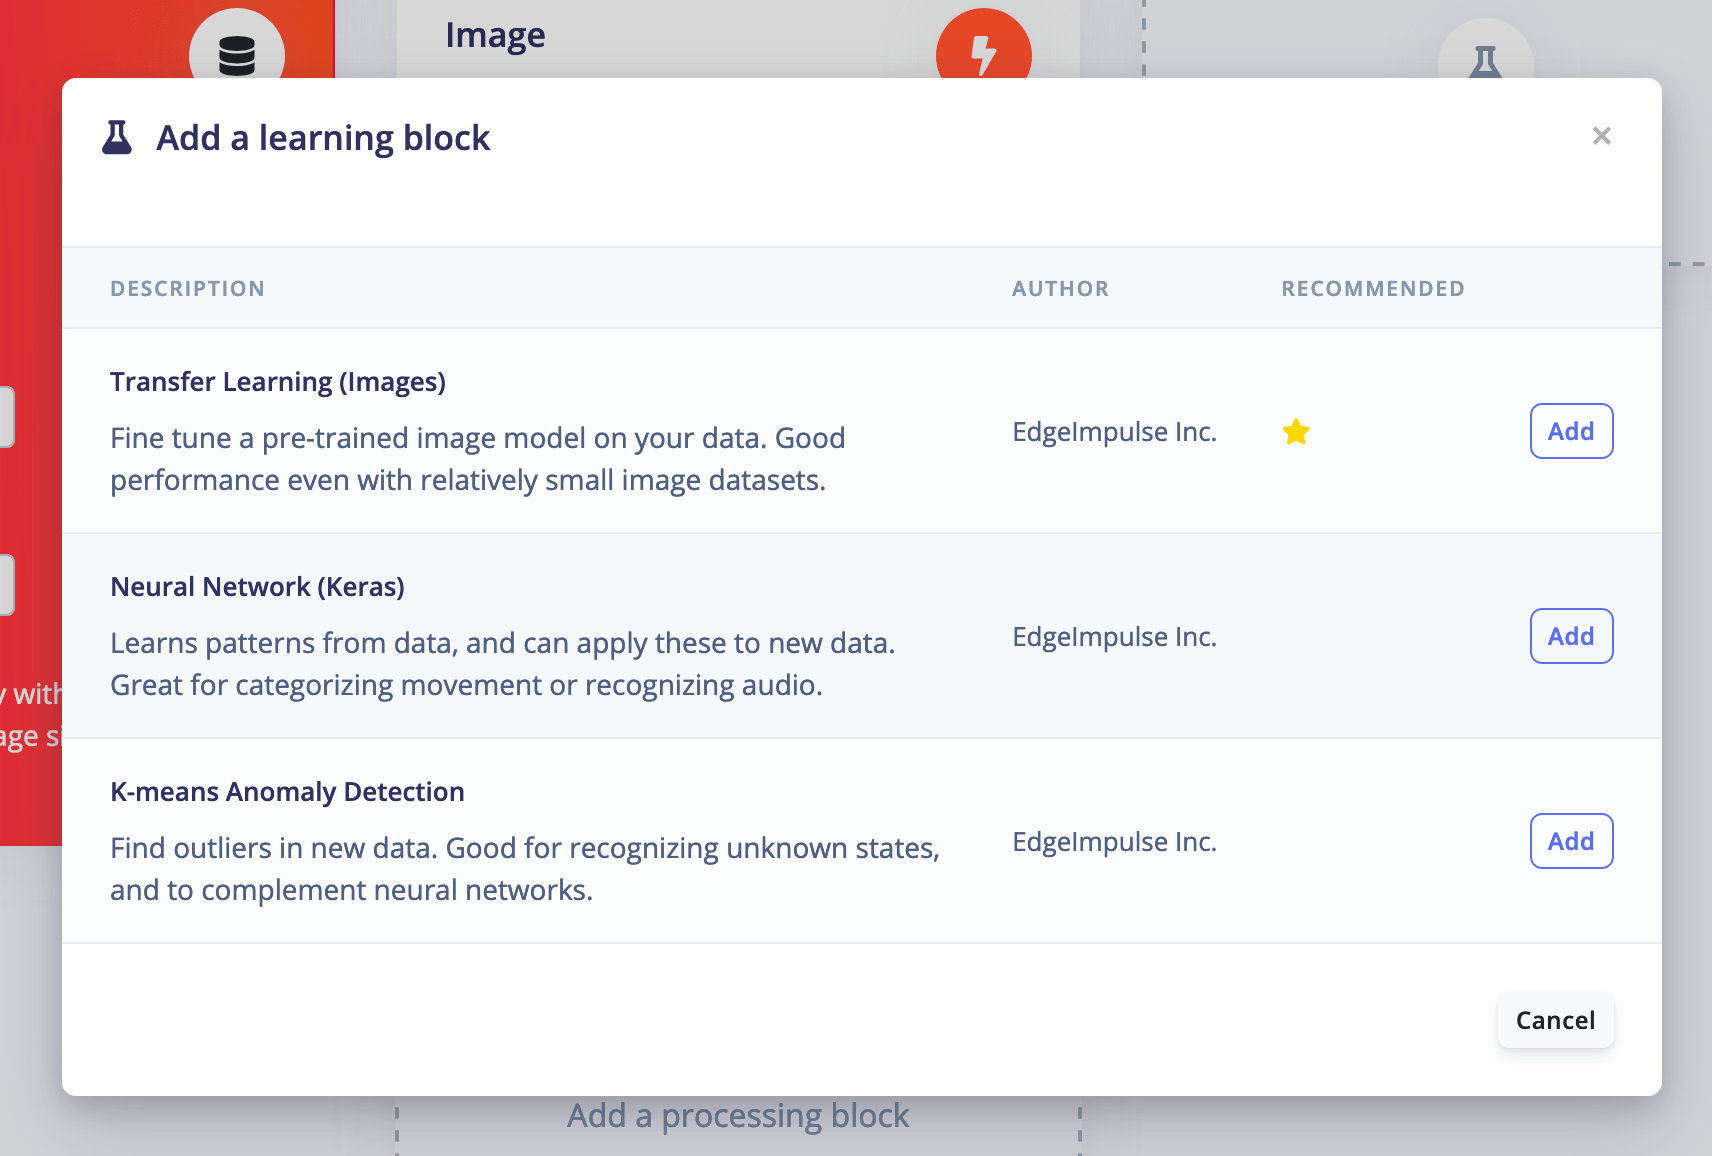Click the AUTHOR column header
The width and height of the screenshot is (1712, 1156).
click(x=1060, y=288)
